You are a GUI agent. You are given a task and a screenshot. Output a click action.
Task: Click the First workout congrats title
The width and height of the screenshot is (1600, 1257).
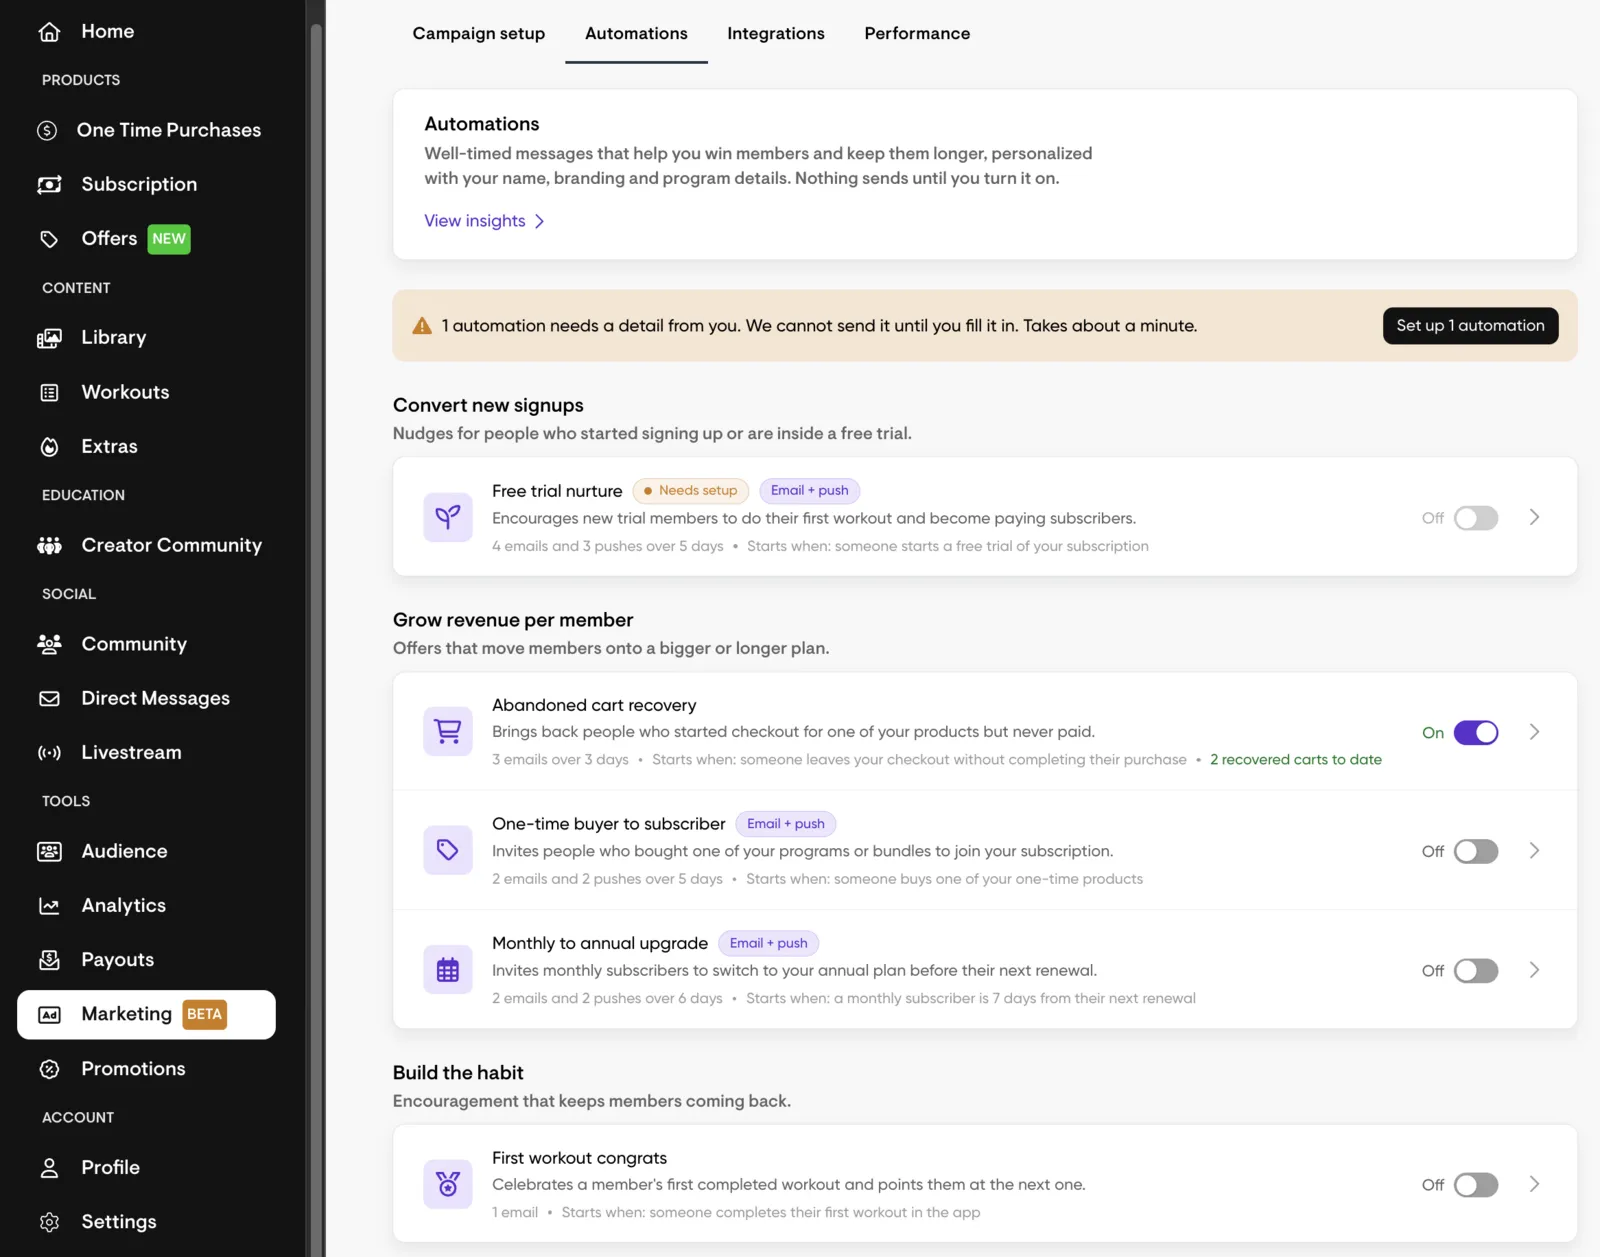point(579,1158)
